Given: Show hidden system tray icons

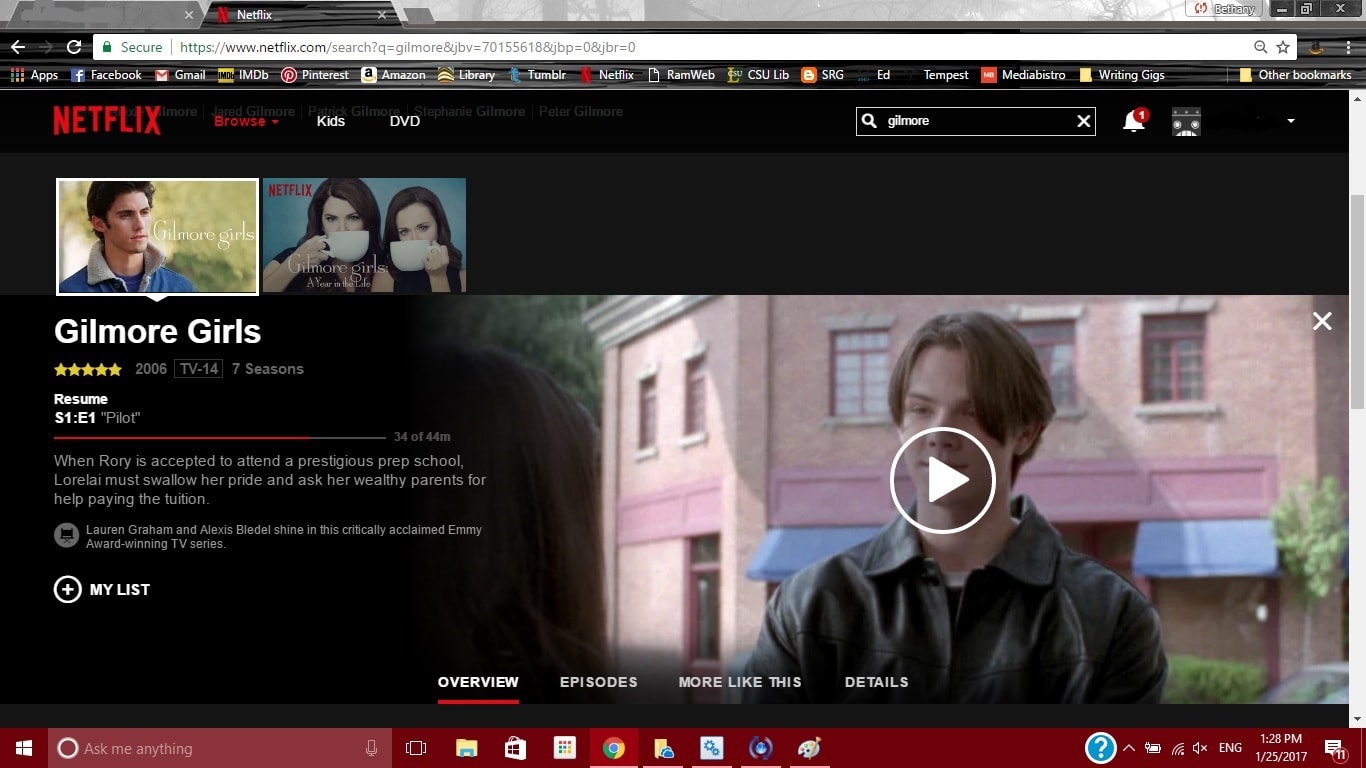Looking at the screenshot, I should click(x=1129, y=748).
